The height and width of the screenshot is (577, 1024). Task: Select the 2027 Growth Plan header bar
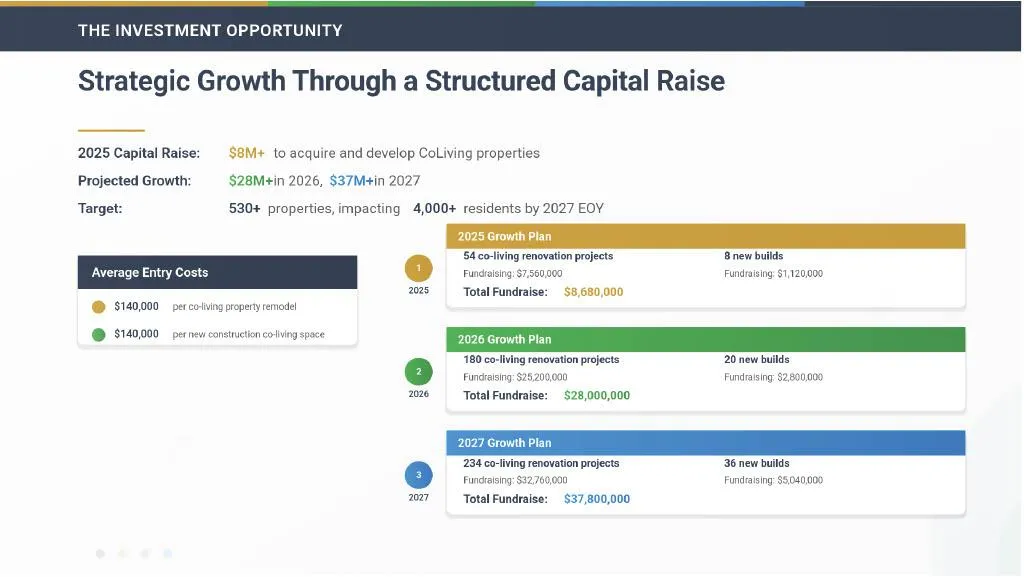[705, 443]
